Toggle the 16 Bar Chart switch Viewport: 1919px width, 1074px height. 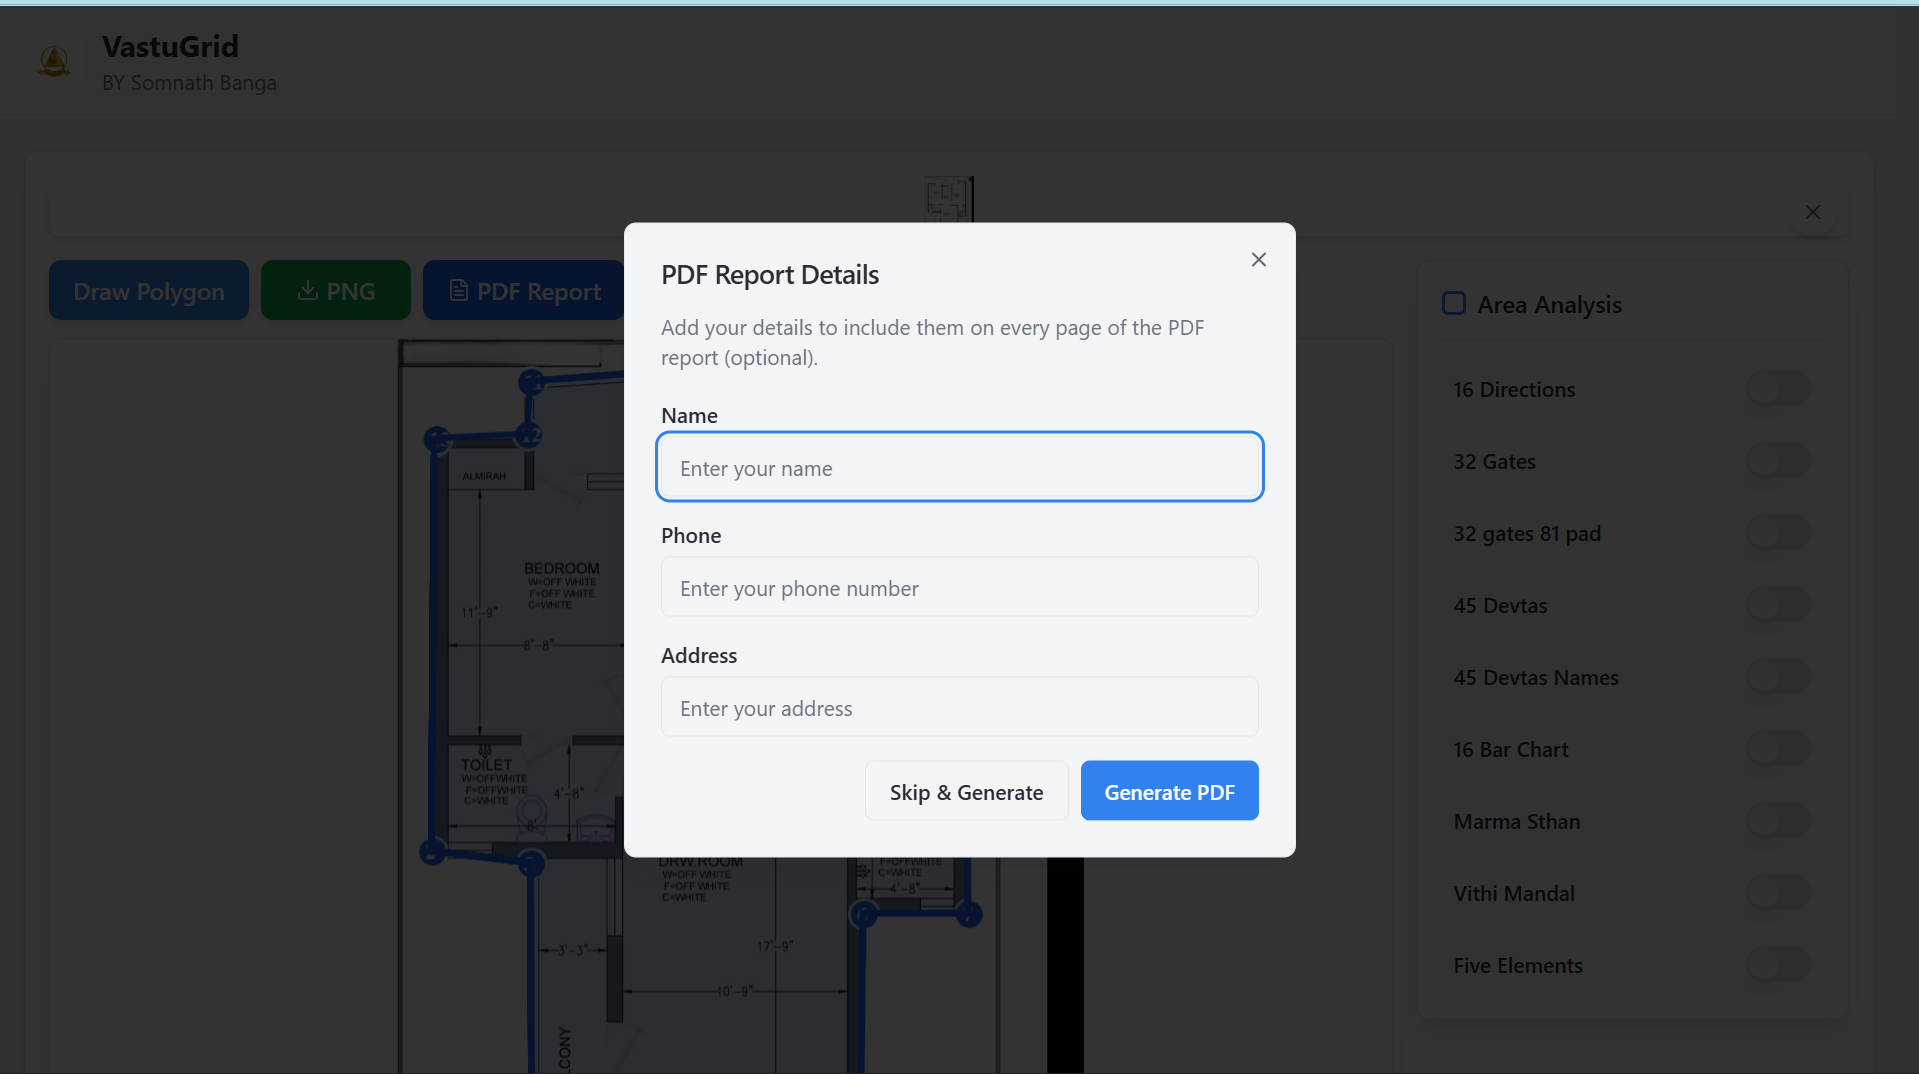(x=1779, y=748)
